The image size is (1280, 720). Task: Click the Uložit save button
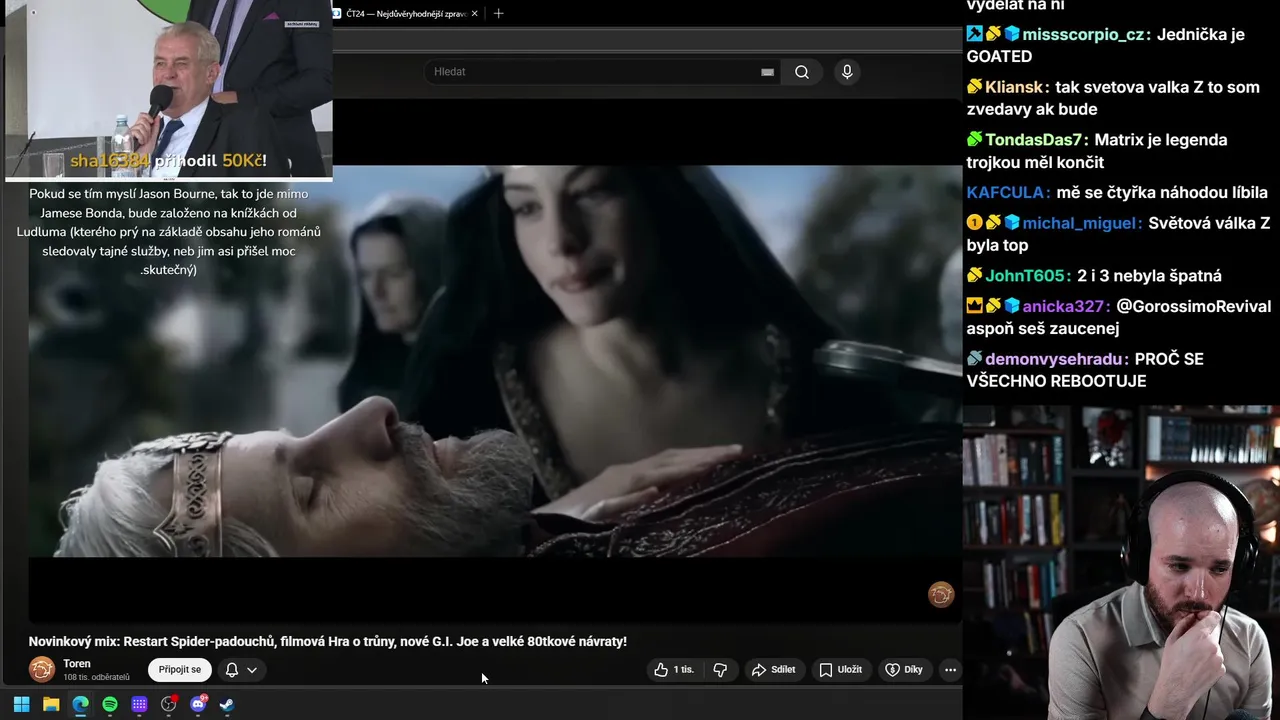[840, 670]
